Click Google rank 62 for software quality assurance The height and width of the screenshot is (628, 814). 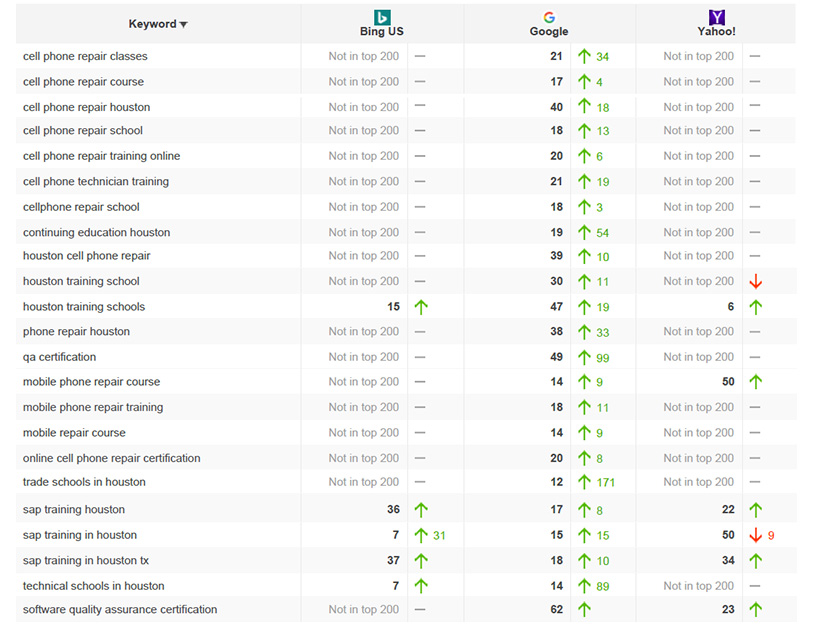click(x=556, y=609)
